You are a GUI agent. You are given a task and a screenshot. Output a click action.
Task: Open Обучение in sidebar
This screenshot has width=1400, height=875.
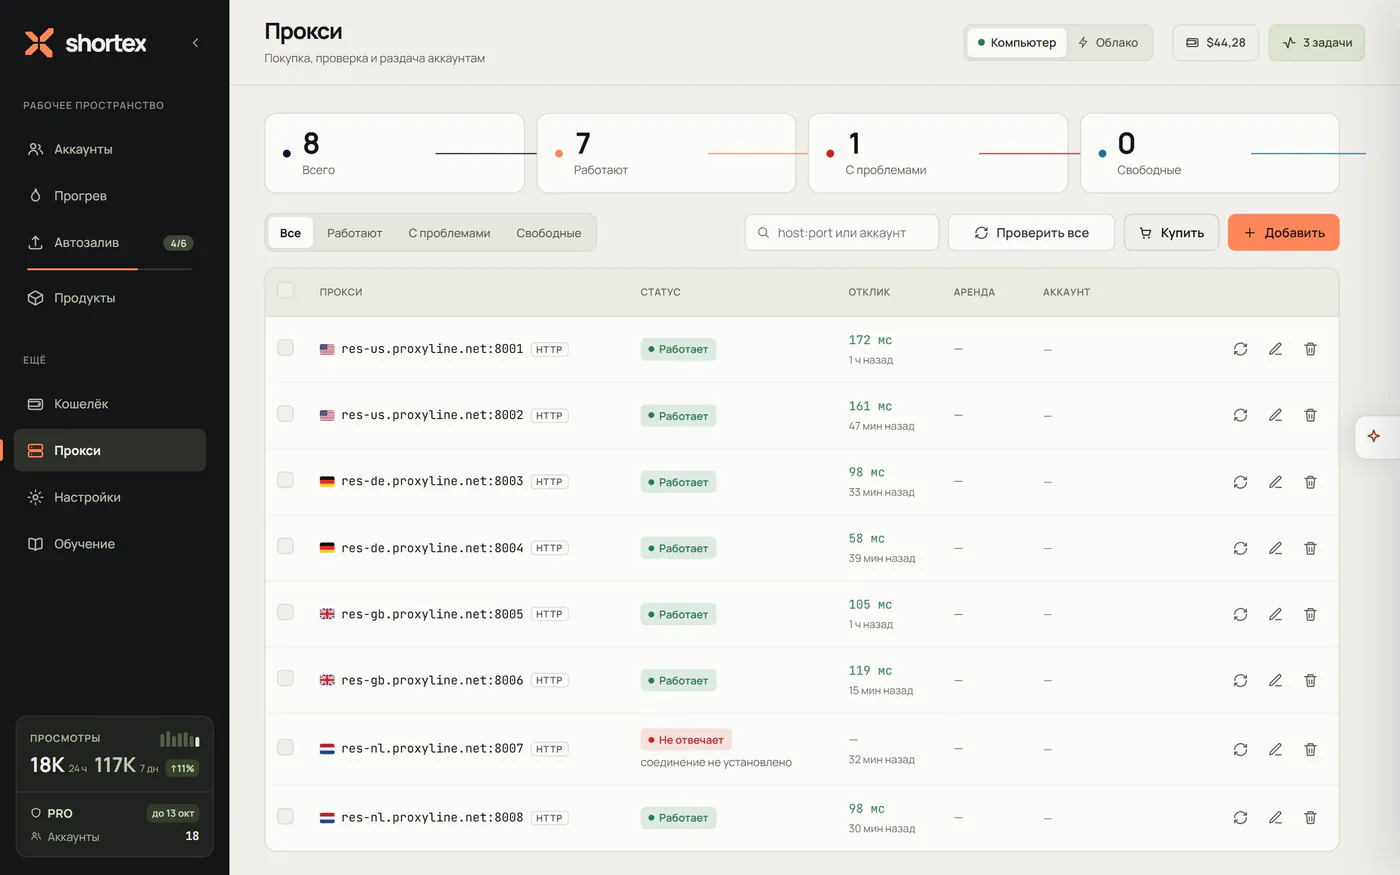110,544
